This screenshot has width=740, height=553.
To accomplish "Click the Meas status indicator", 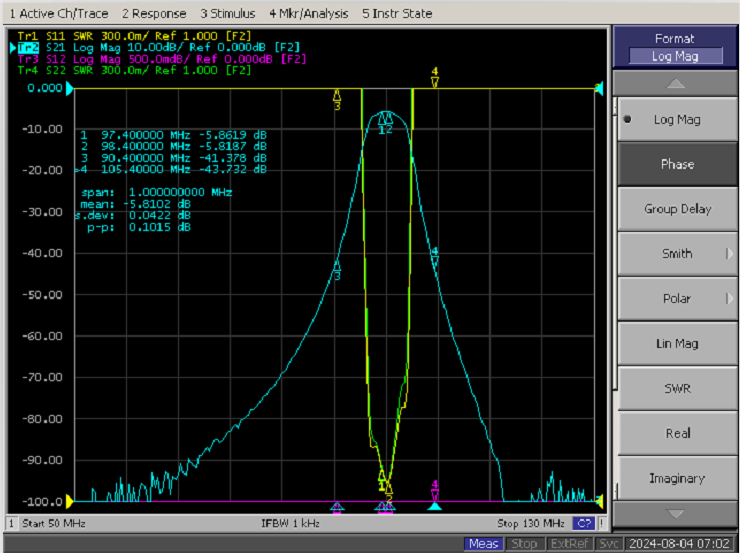I will (483, 544).
